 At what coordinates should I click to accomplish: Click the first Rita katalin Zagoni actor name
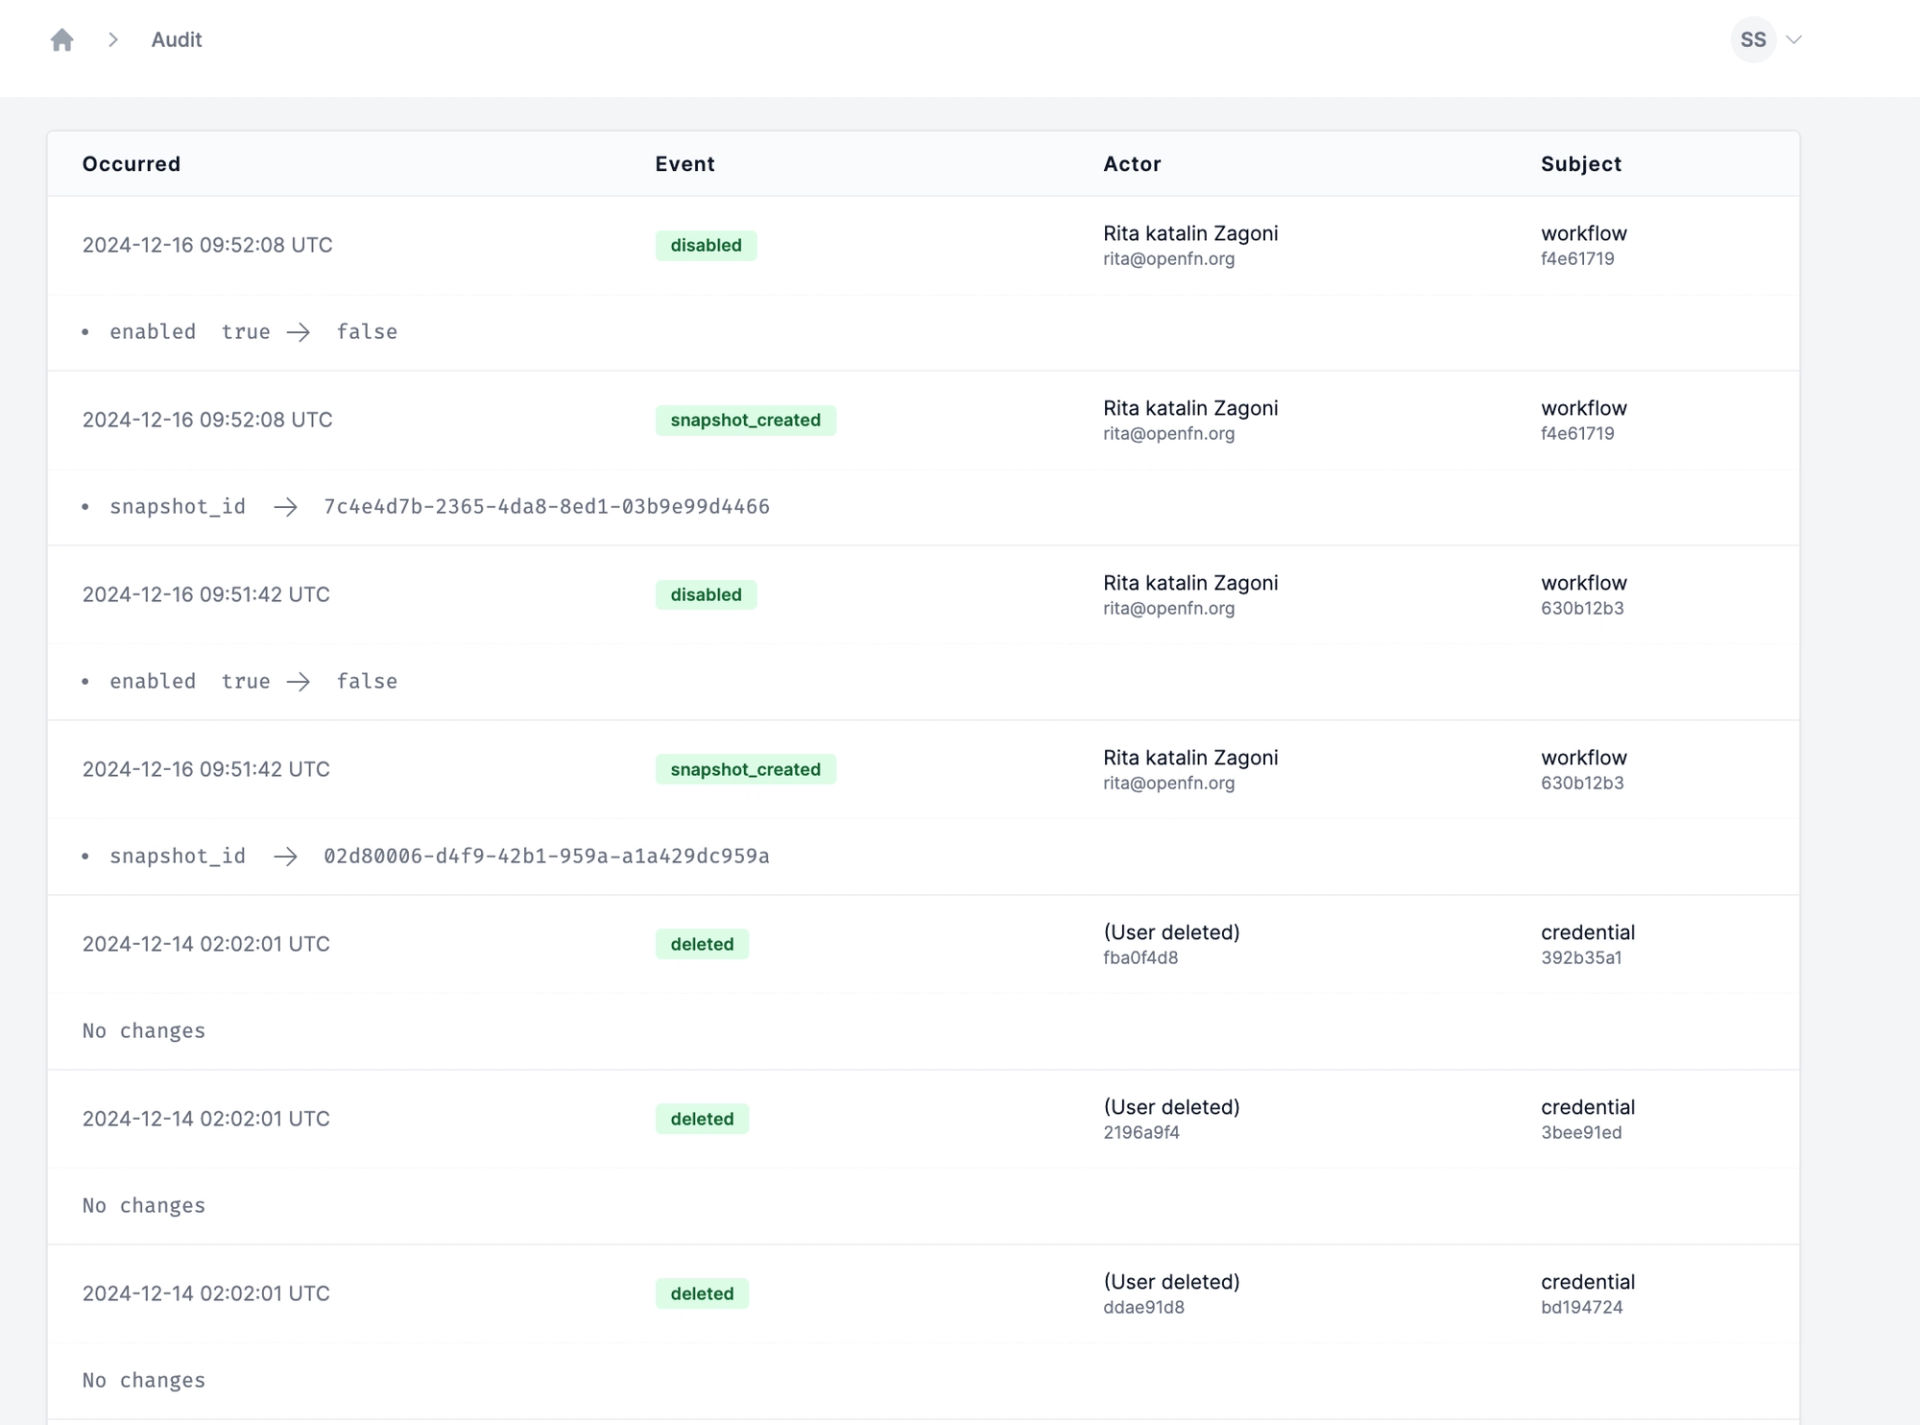[x=1190, y=234]
